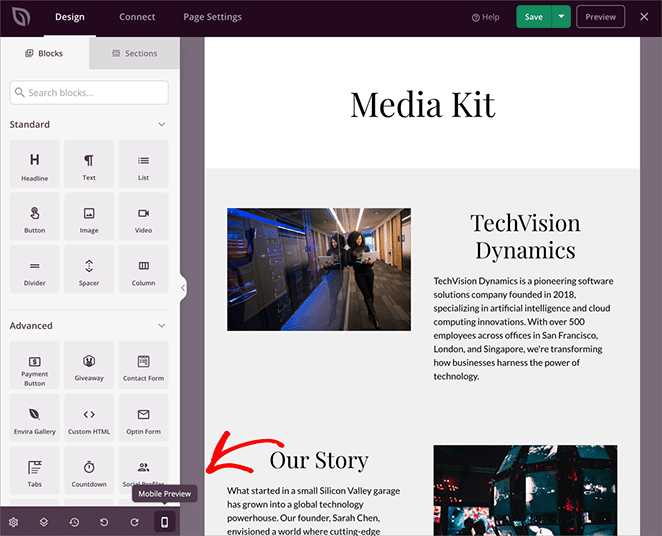The image size is (662, 536).
Task: Select the Custom HTML block
Action: click(x=89, y=420)
